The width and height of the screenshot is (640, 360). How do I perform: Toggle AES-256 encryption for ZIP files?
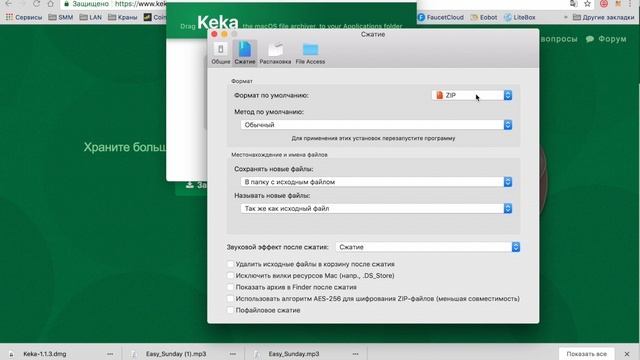231,299
